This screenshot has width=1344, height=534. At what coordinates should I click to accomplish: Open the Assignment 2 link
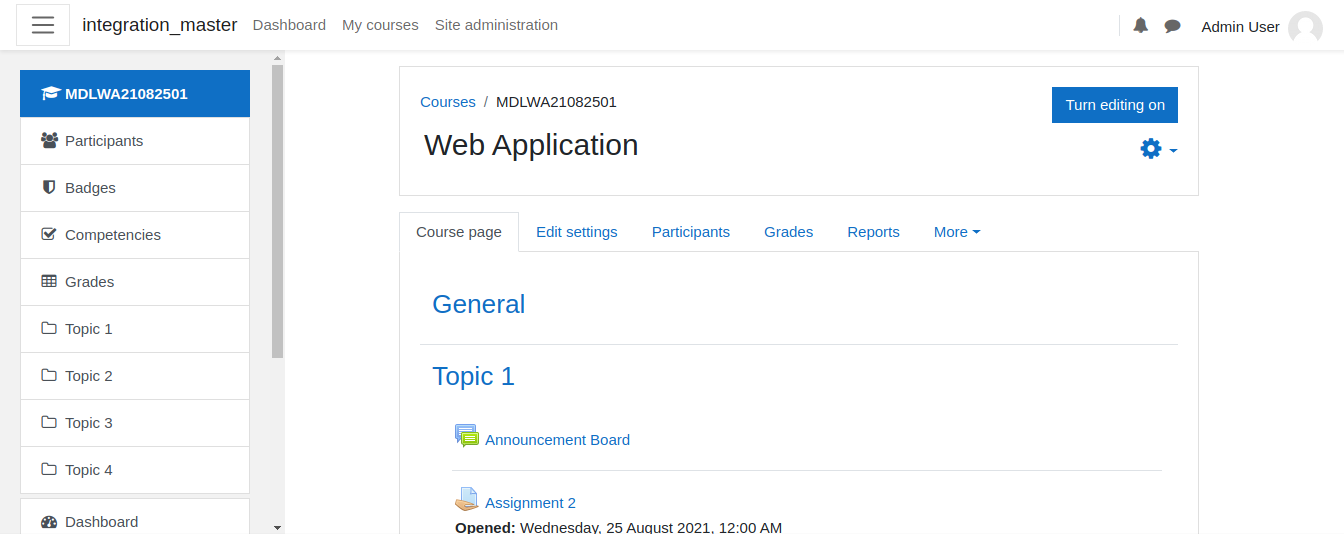point(531,503)
